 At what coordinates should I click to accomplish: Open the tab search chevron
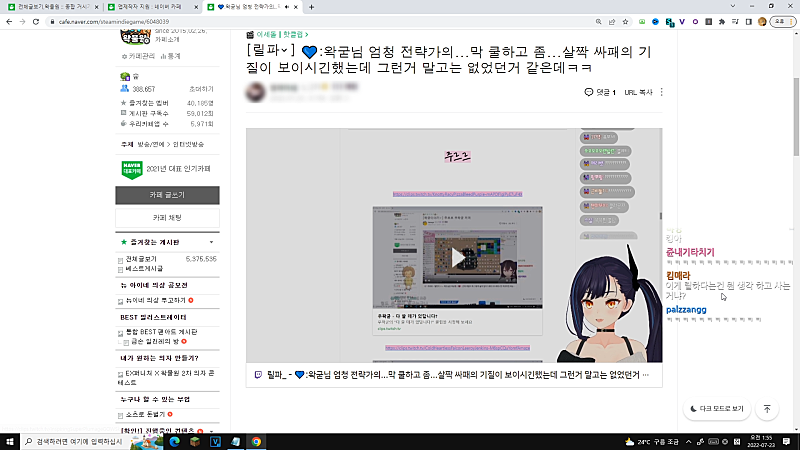733,6
